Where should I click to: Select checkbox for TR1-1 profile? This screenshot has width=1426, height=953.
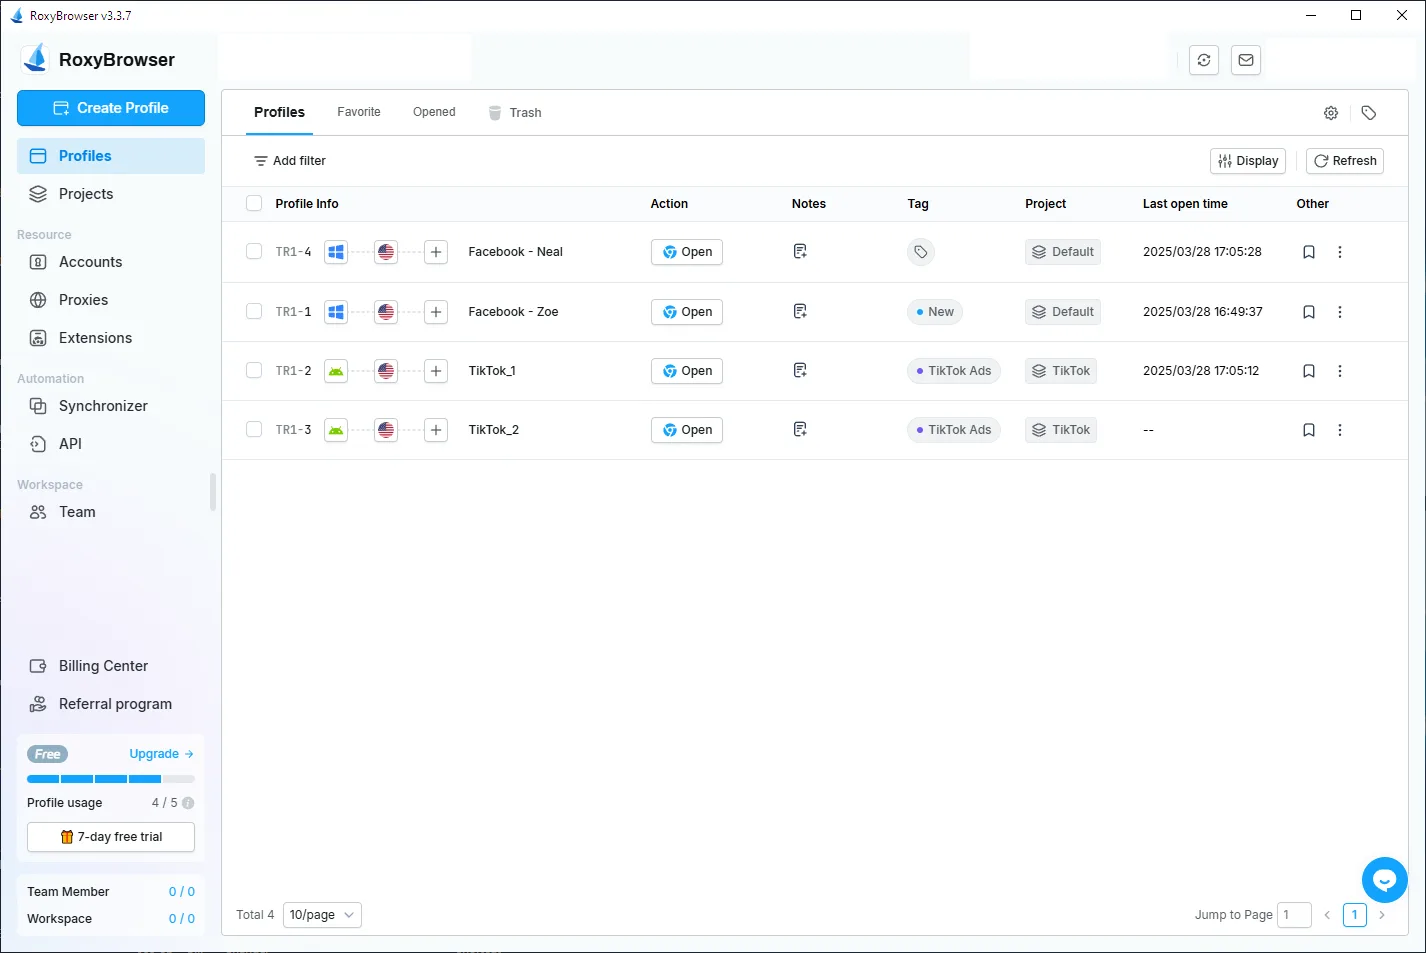click(254, 311)
